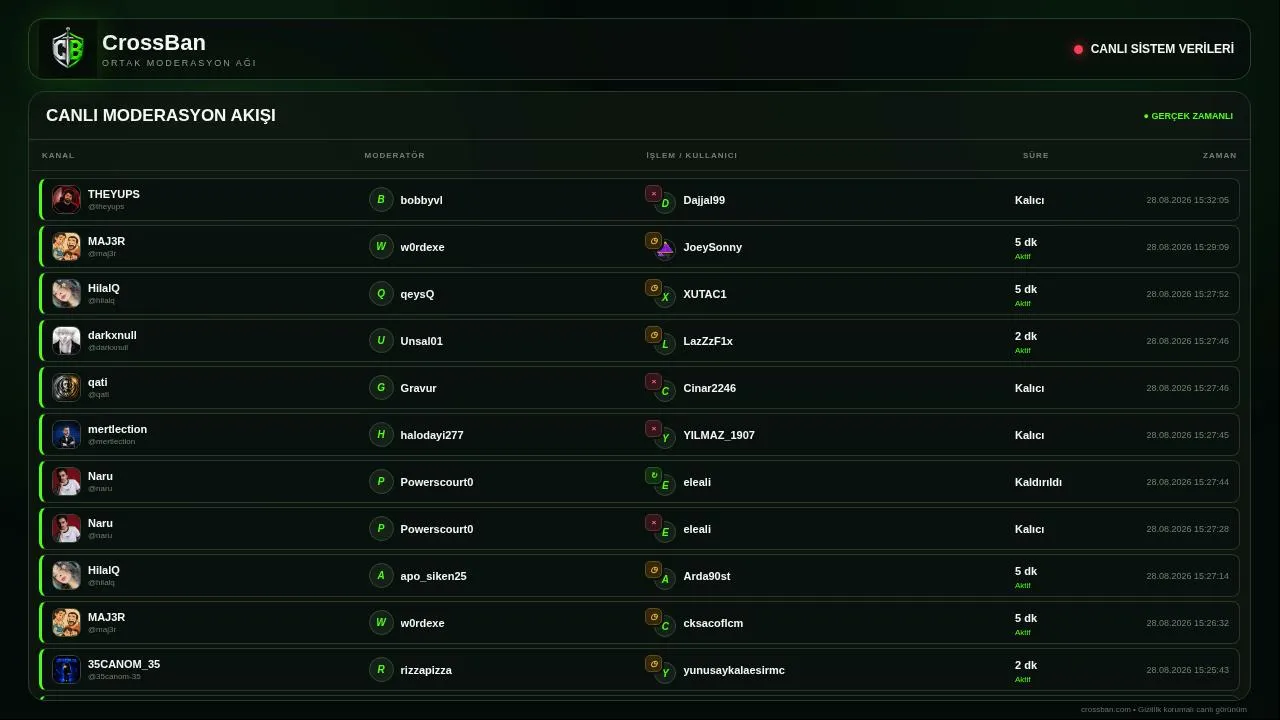
Task: Click the red ban icon next to Dajjal99
Action: point(653,194)
